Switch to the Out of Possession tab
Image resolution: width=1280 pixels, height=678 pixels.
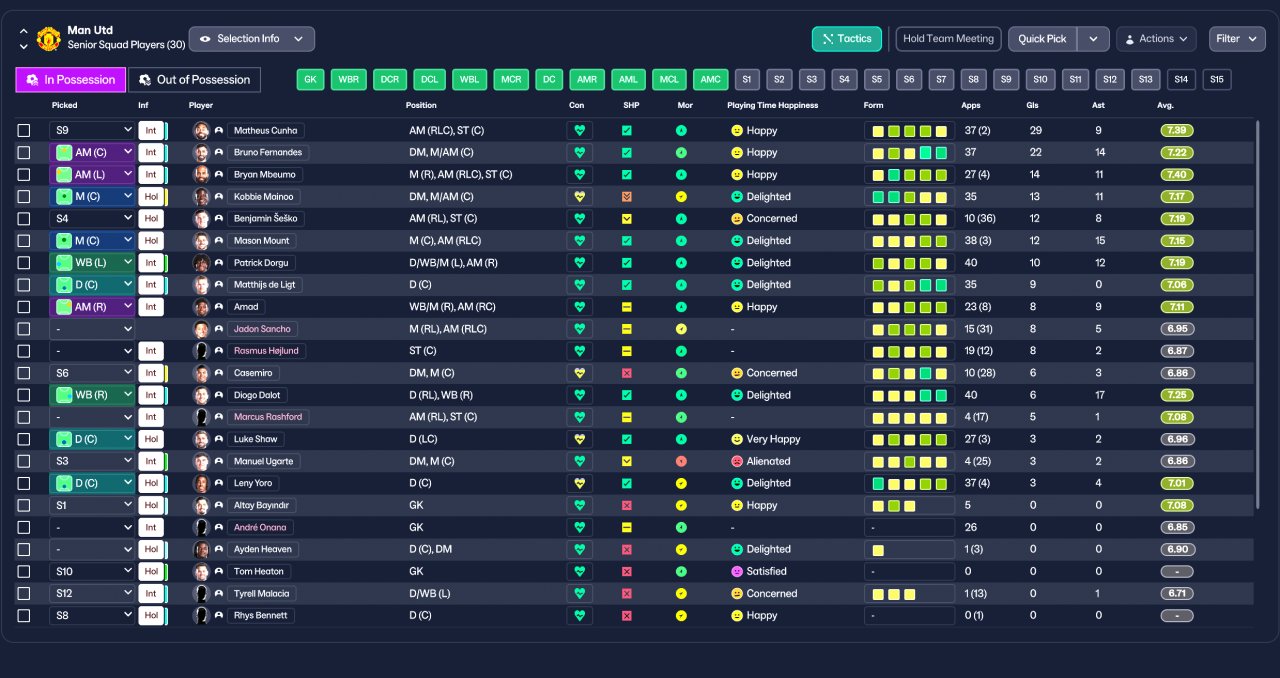(194, 80)
